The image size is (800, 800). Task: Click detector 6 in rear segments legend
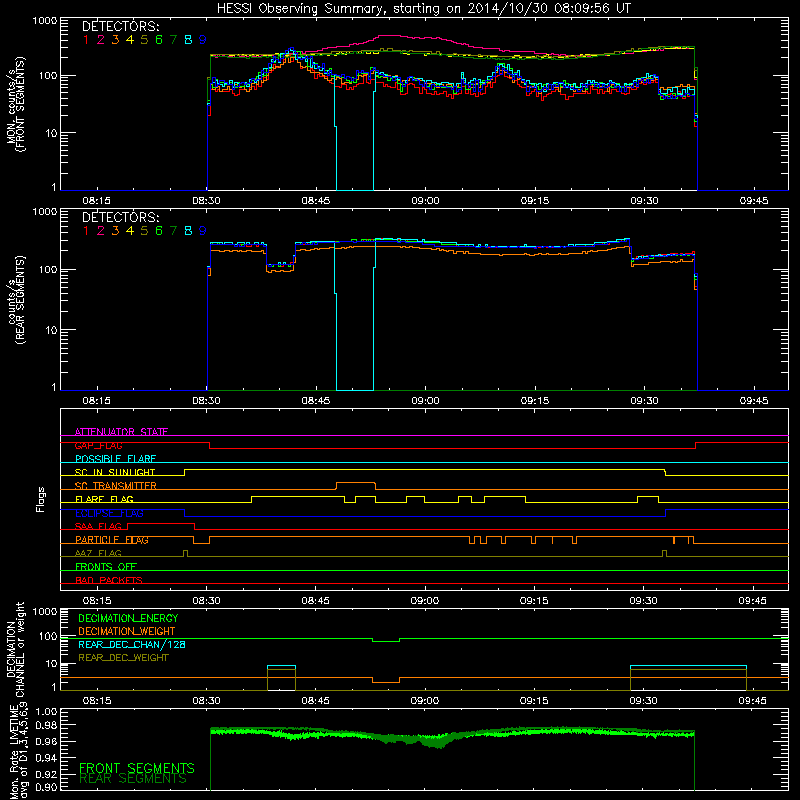coord(159,231)
